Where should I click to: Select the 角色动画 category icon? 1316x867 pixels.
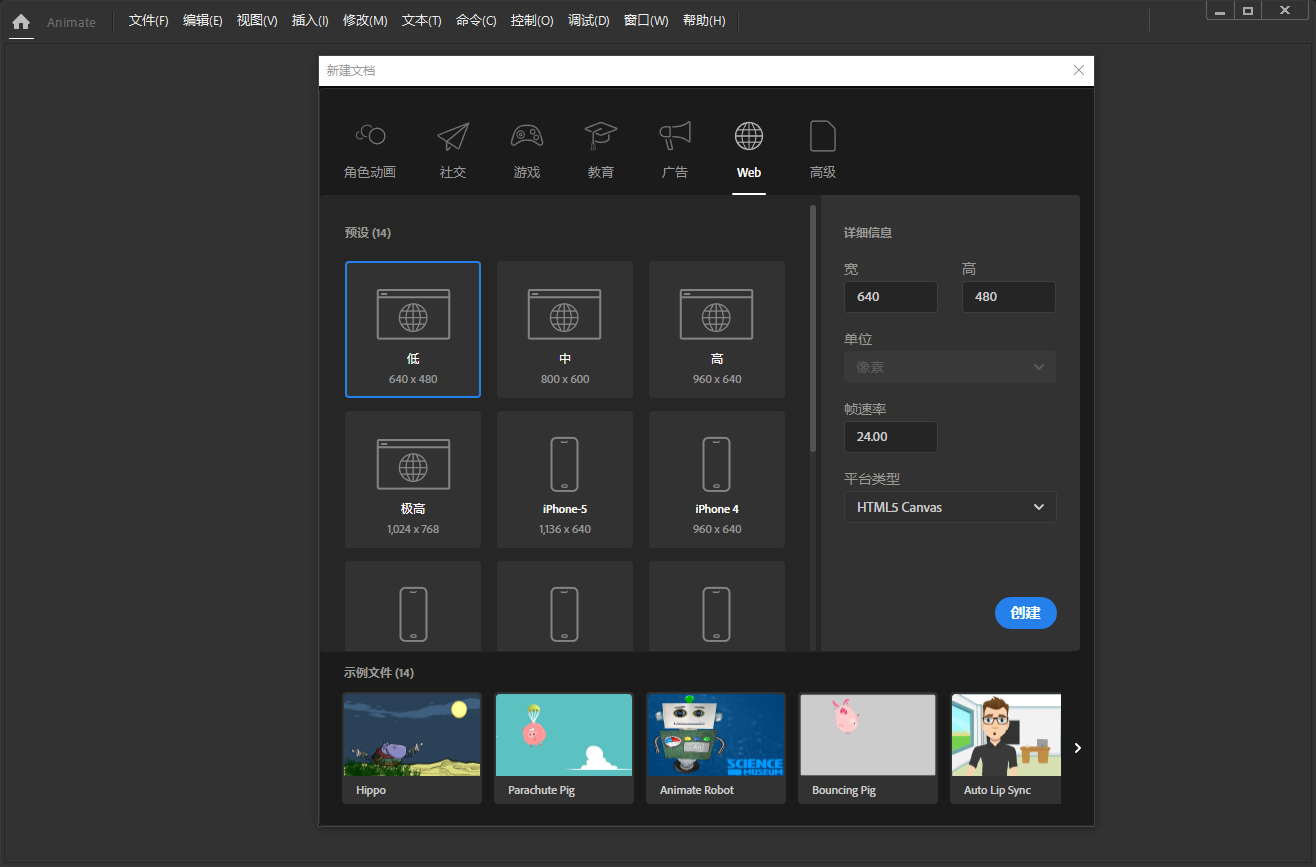(x=370, y=134)
